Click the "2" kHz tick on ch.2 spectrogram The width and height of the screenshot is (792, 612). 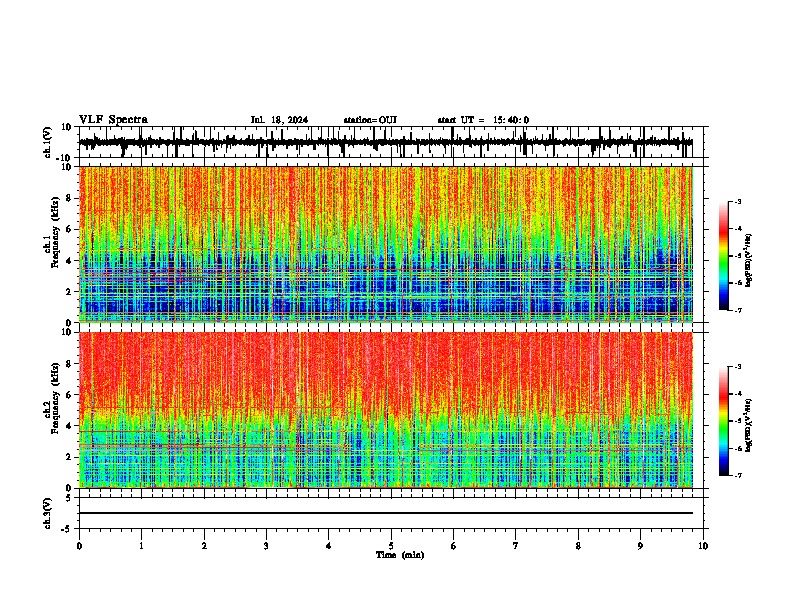coord(69,457)
